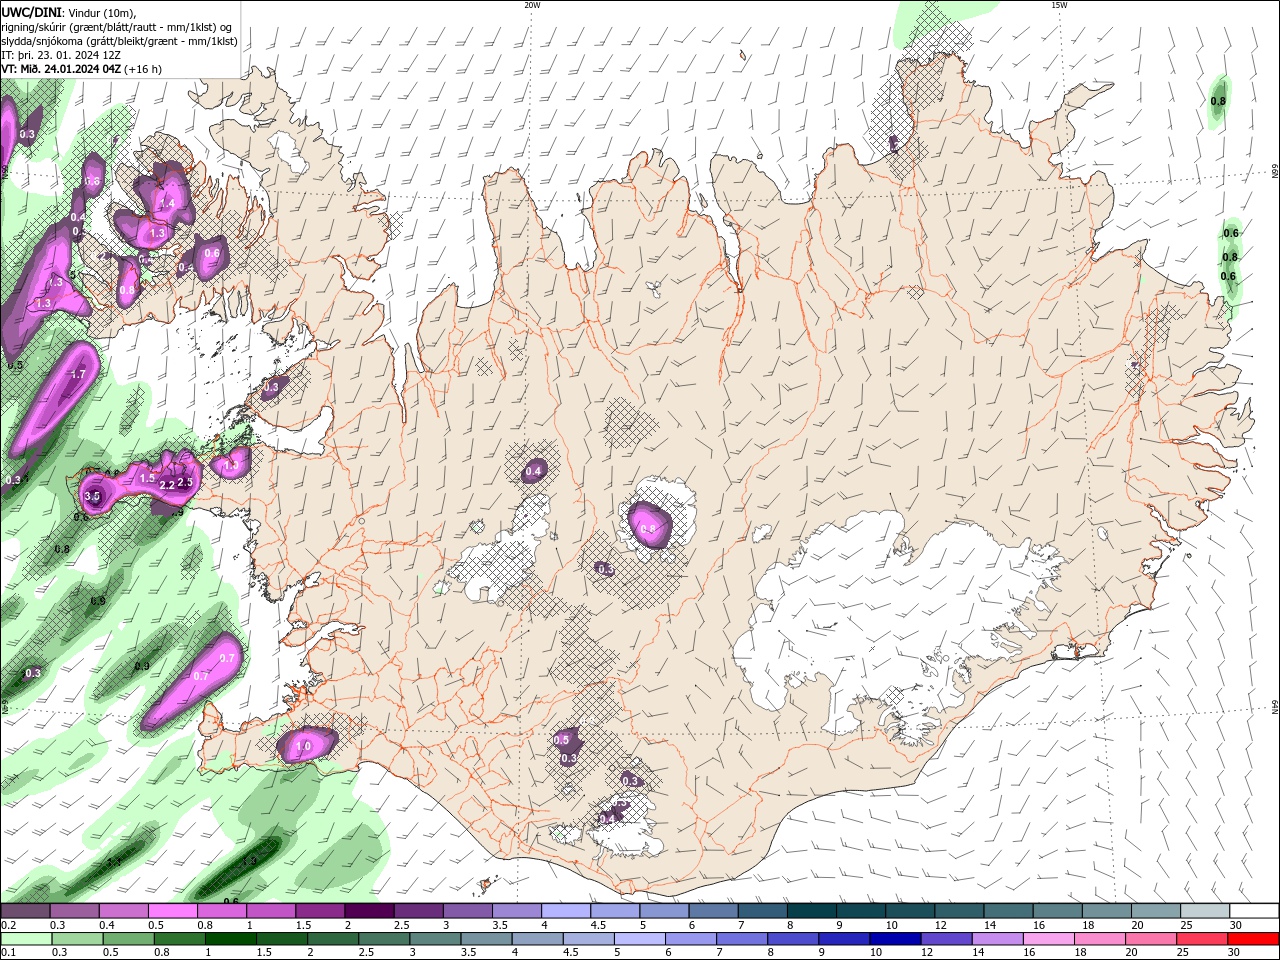
Task: Click the violet 14 swatch in the bottom legend row
Action: tap(998, 939)
